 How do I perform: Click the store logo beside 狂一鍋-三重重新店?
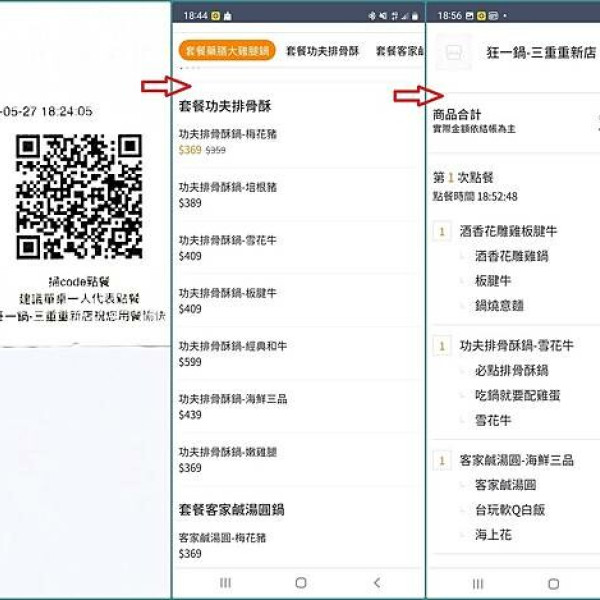(x=454, y=52)
